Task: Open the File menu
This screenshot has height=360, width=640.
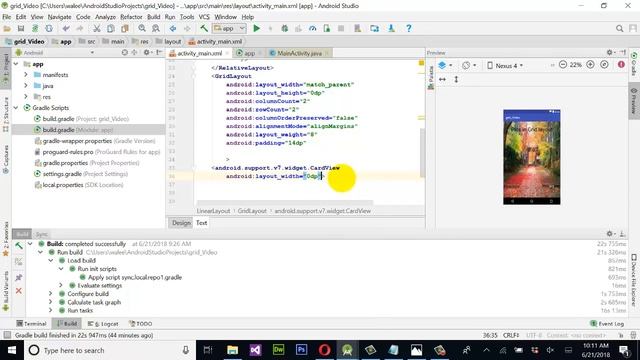Action: coord(7,17)
